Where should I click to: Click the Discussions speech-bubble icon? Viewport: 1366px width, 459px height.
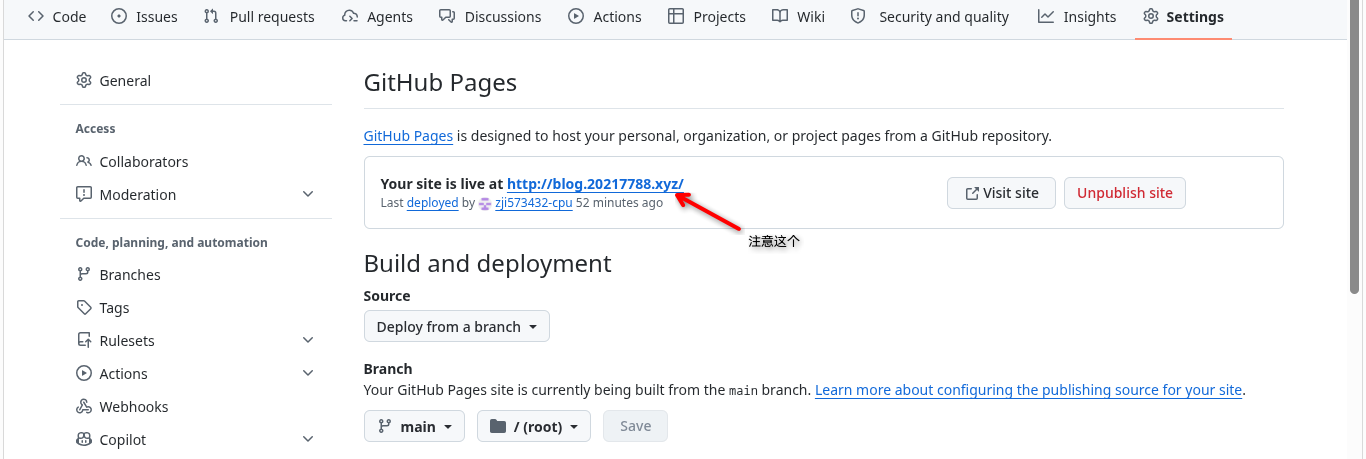(448, 17)
